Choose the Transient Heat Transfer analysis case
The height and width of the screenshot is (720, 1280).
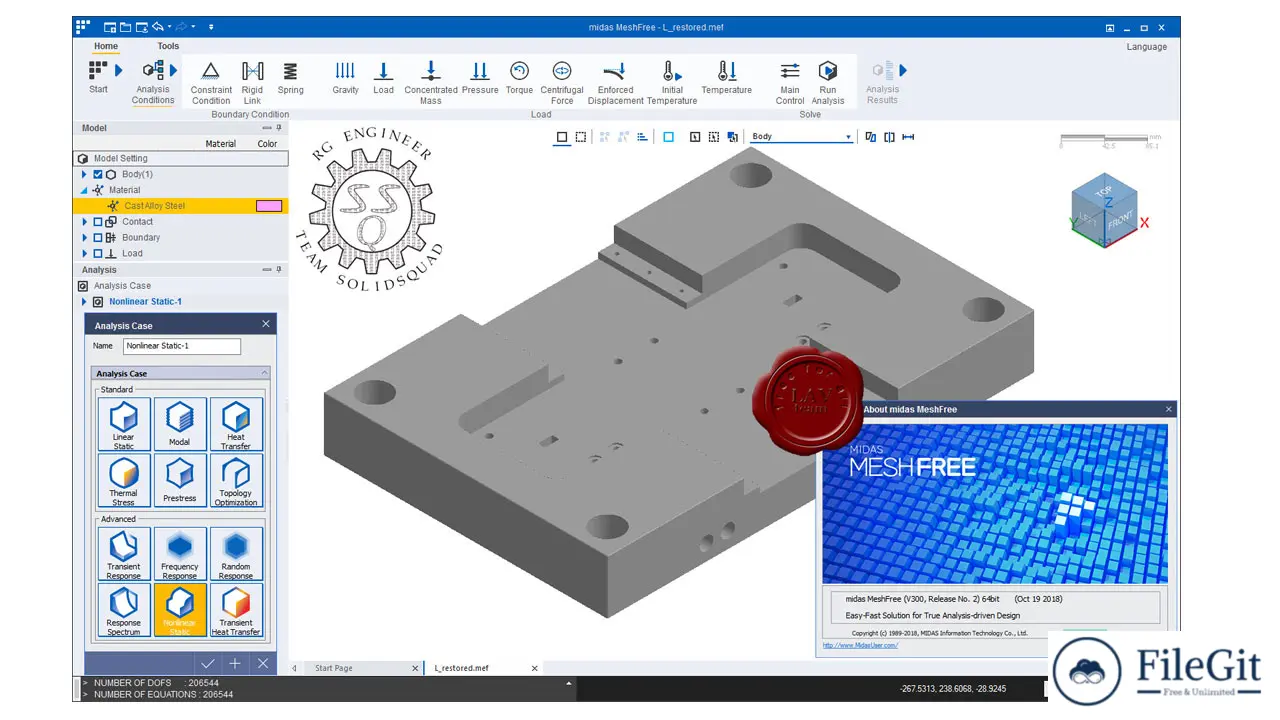point(236,610)
